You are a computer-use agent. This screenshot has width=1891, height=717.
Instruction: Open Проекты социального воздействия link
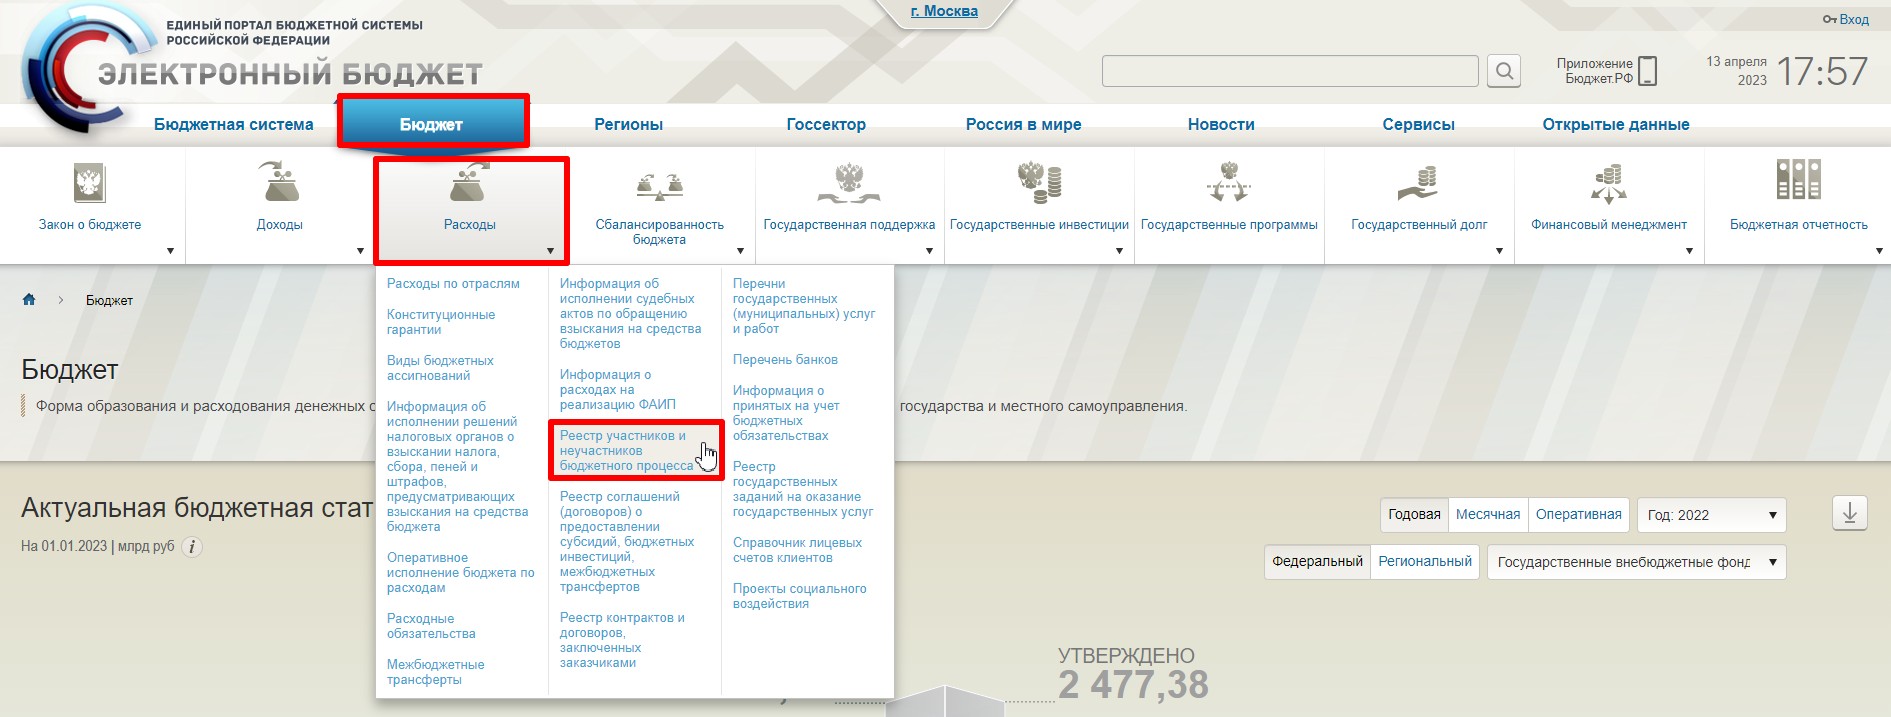799,596
